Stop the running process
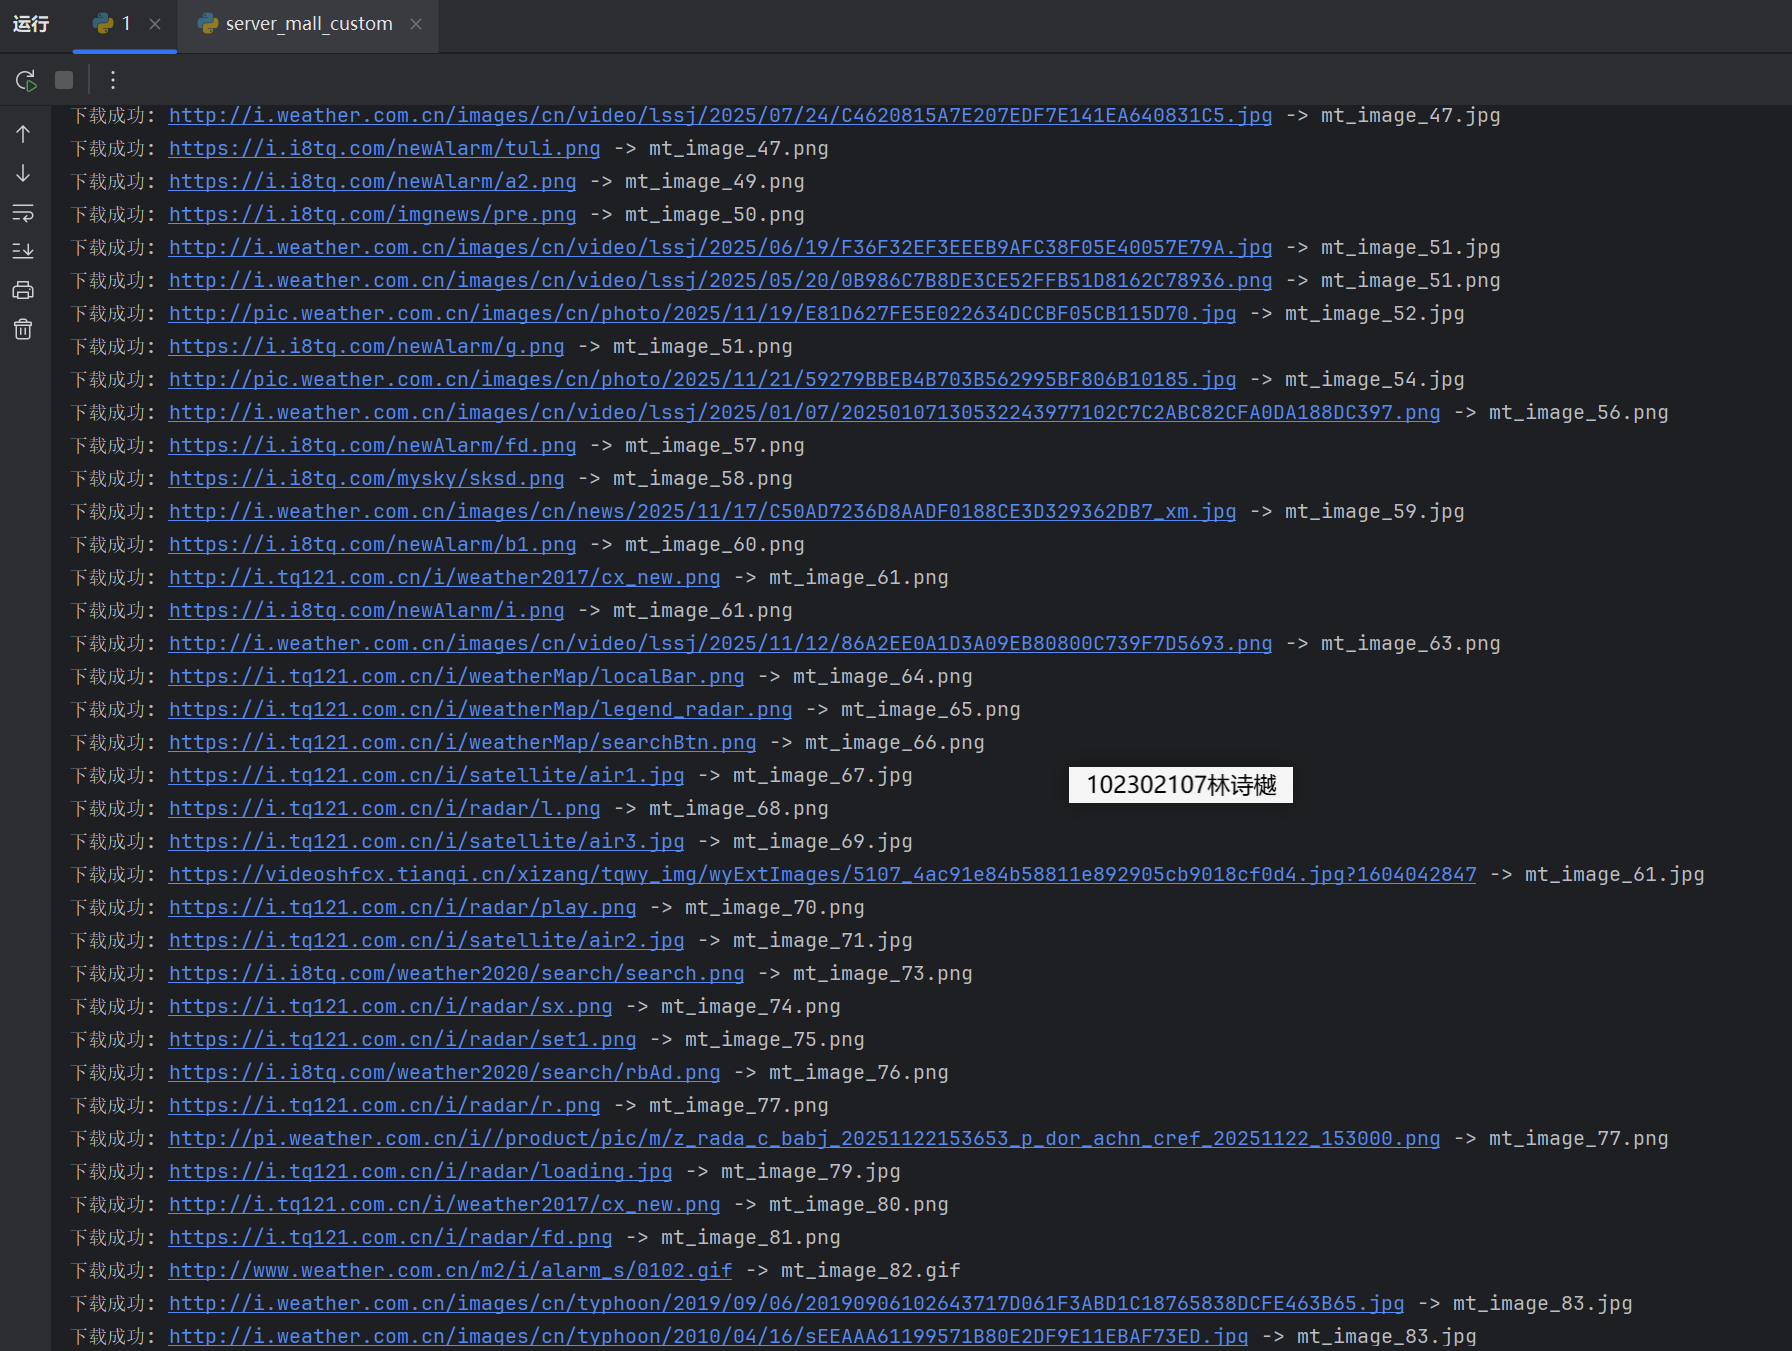 64,80
